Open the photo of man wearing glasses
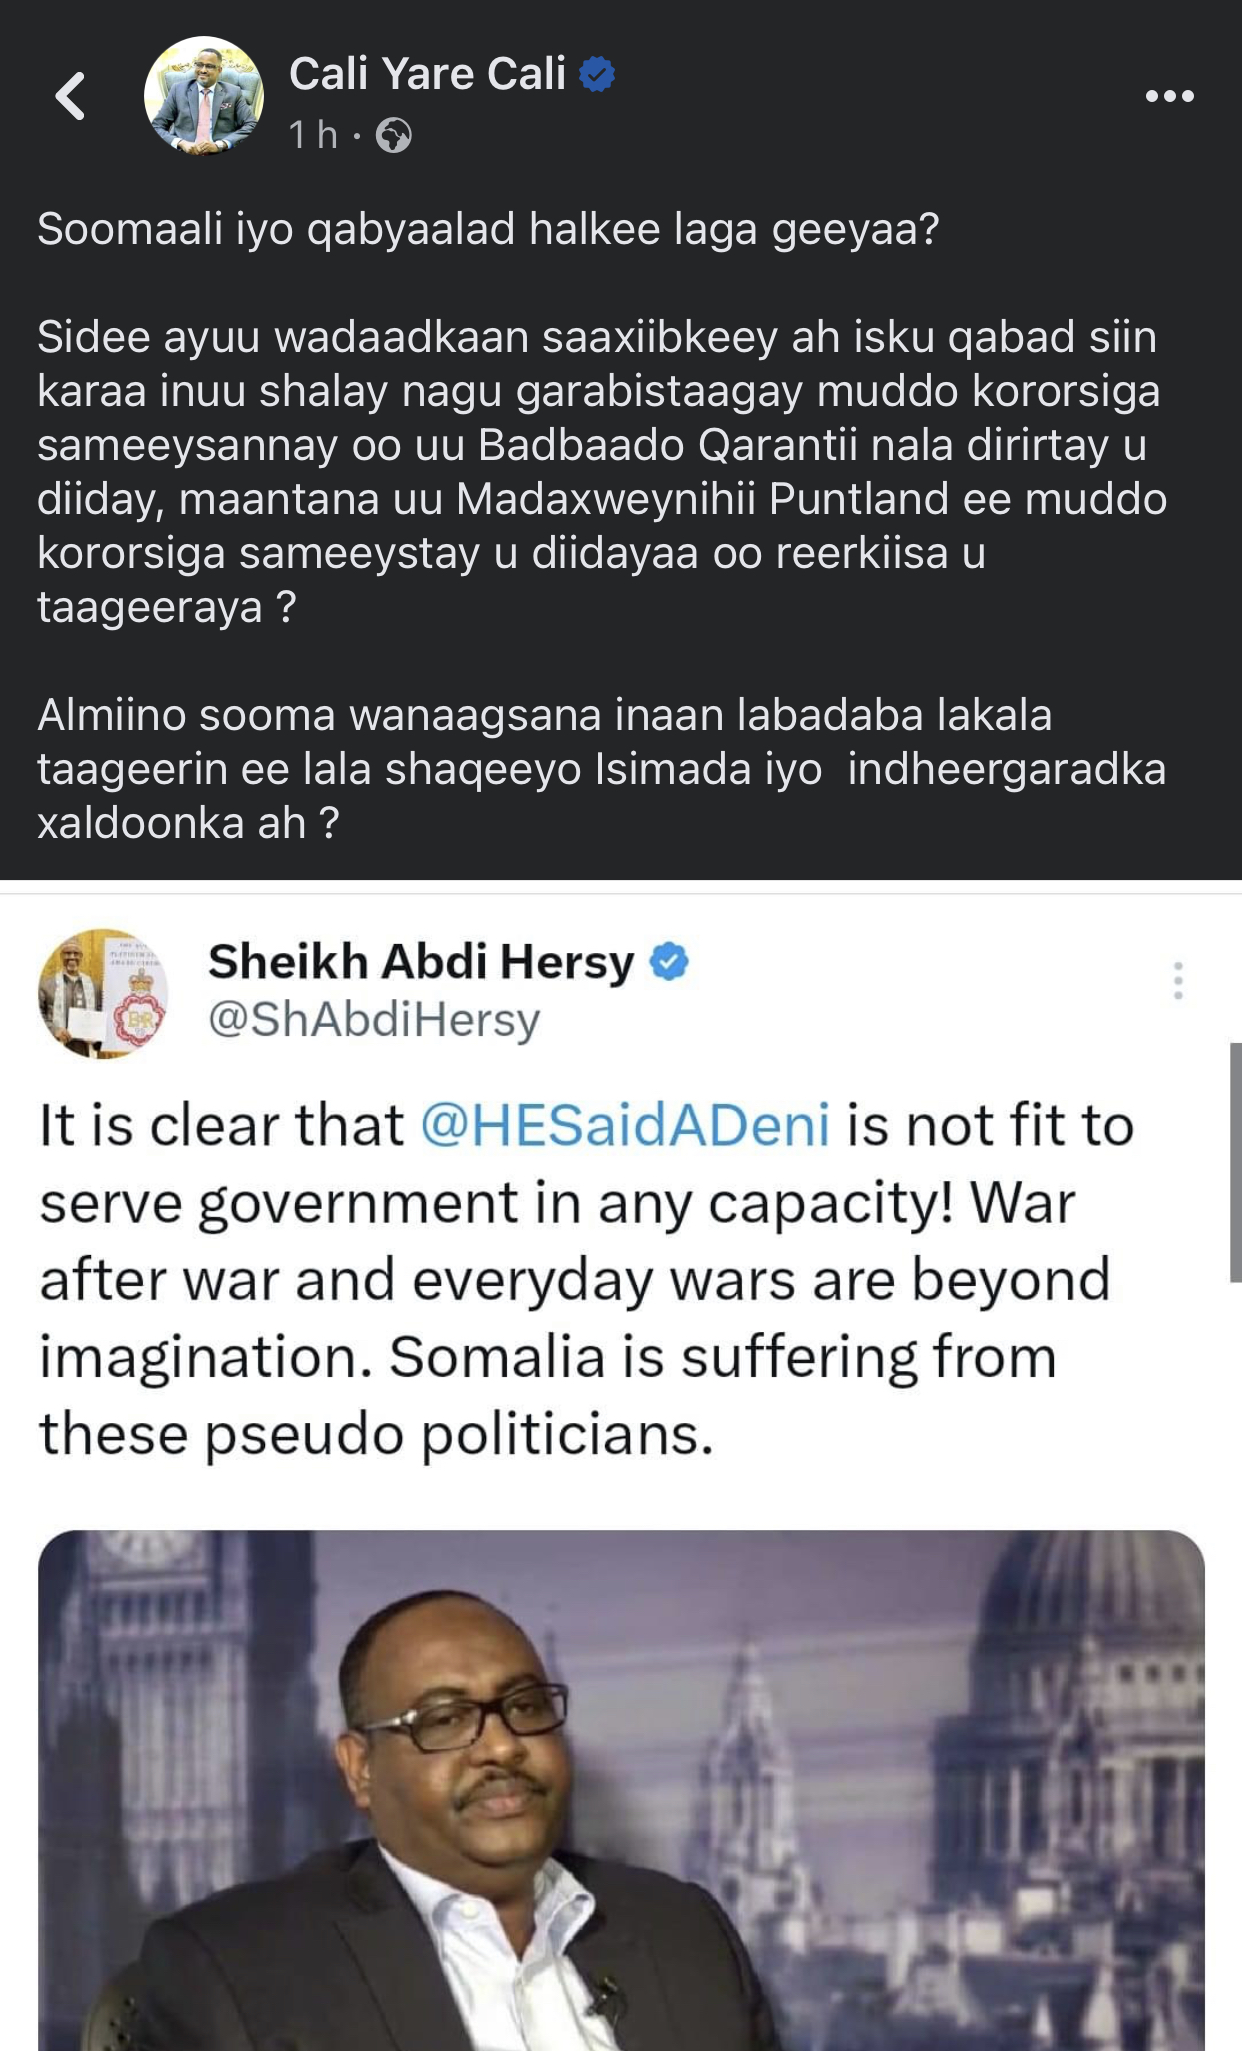The height and width of the screenshot is (2051, 1242). 621,1790
